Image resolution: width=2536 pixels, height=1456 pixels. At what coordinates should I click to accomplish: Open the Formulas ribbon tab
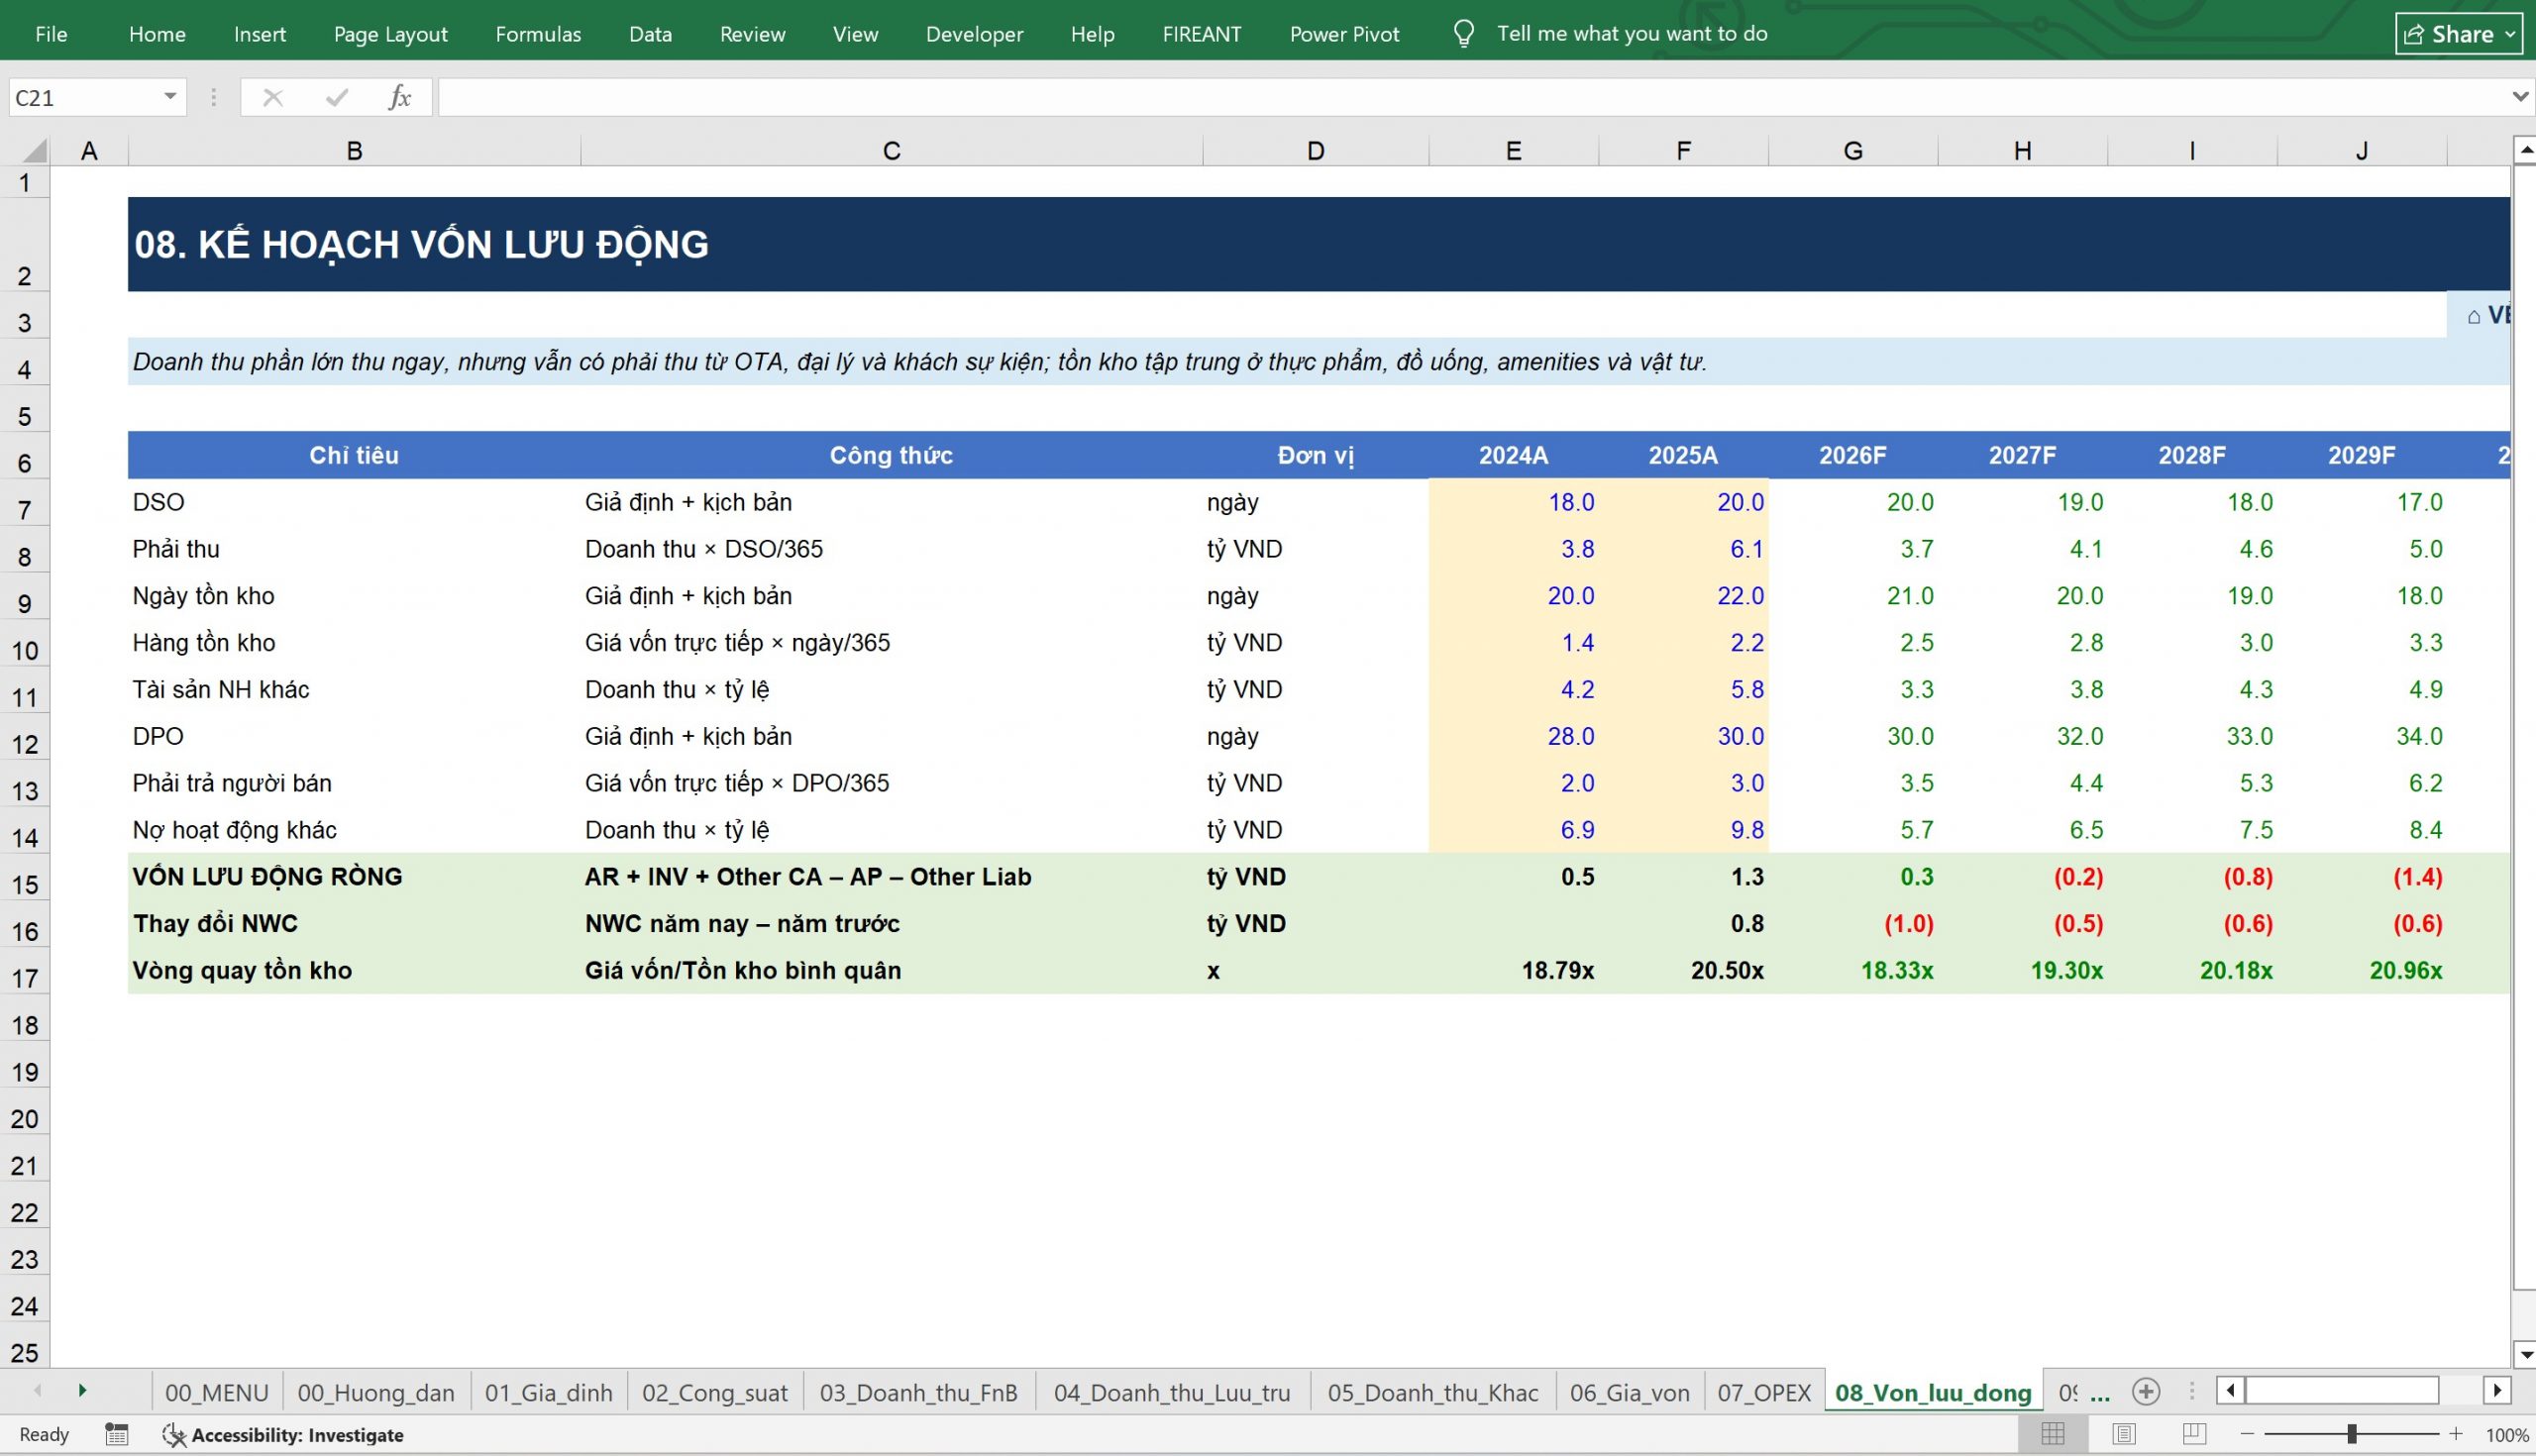pos(538,34)
